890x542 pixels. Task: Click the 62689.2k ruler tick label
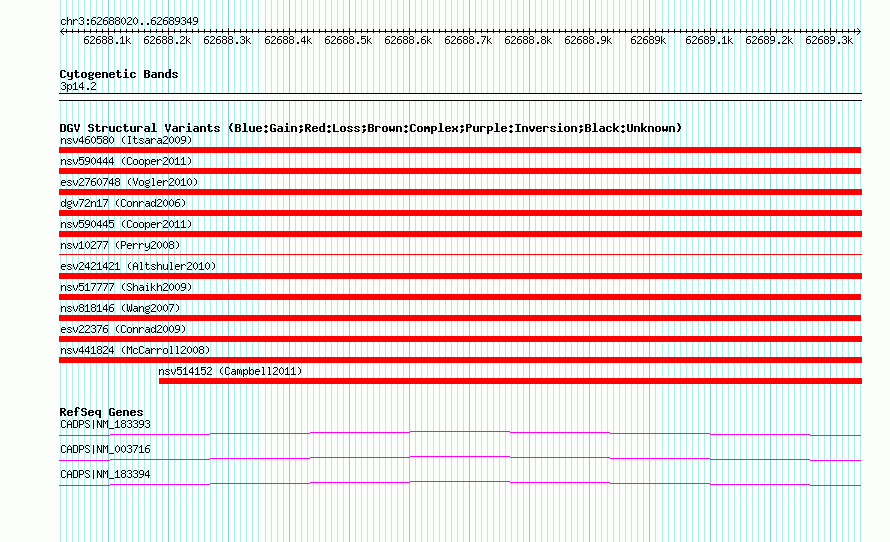point(769,41)
